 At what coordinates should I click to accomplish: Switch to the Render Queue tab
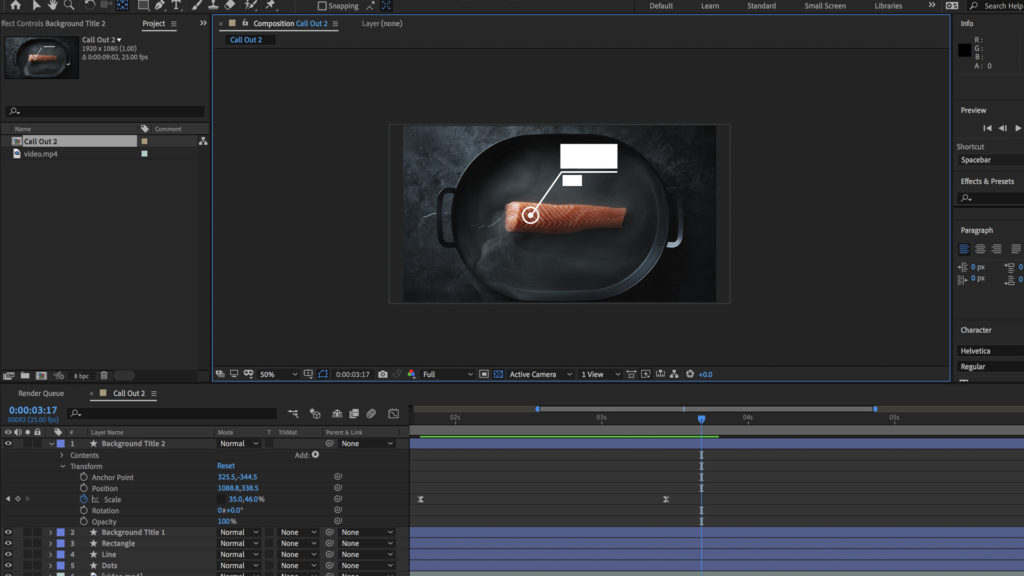click(x=41, y=393)
